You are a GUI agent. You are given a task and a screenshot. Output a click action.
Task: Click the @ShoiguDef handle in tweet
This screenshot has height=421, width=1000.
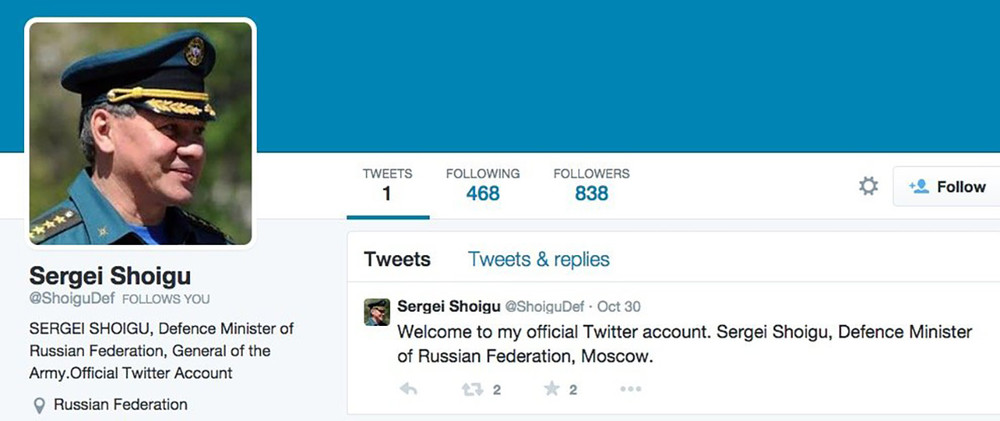[544, 307]
